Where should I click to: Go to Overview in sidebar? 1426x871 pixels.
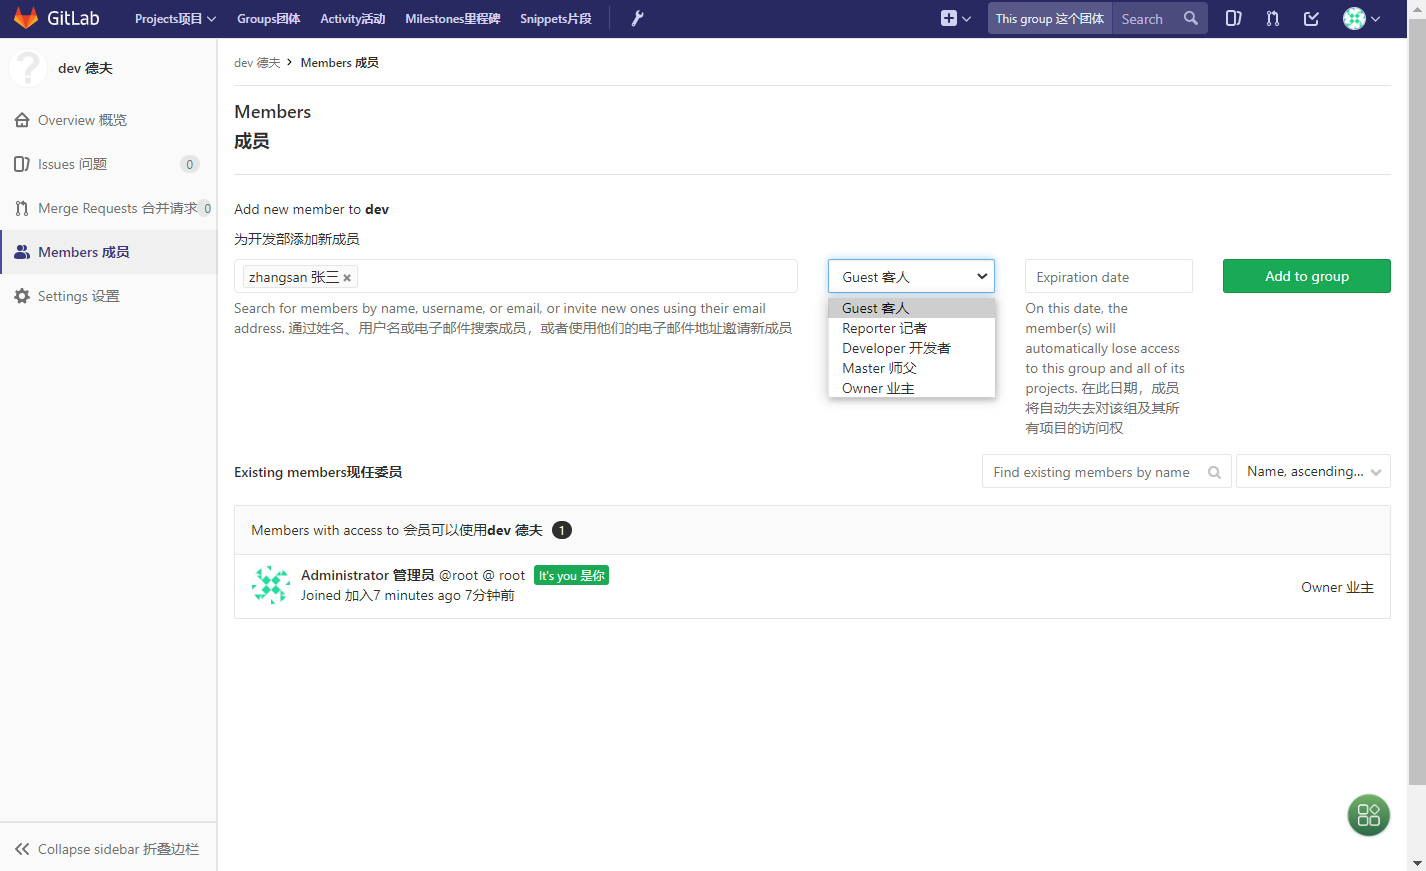pyautogui.click(x=108, y=120)
